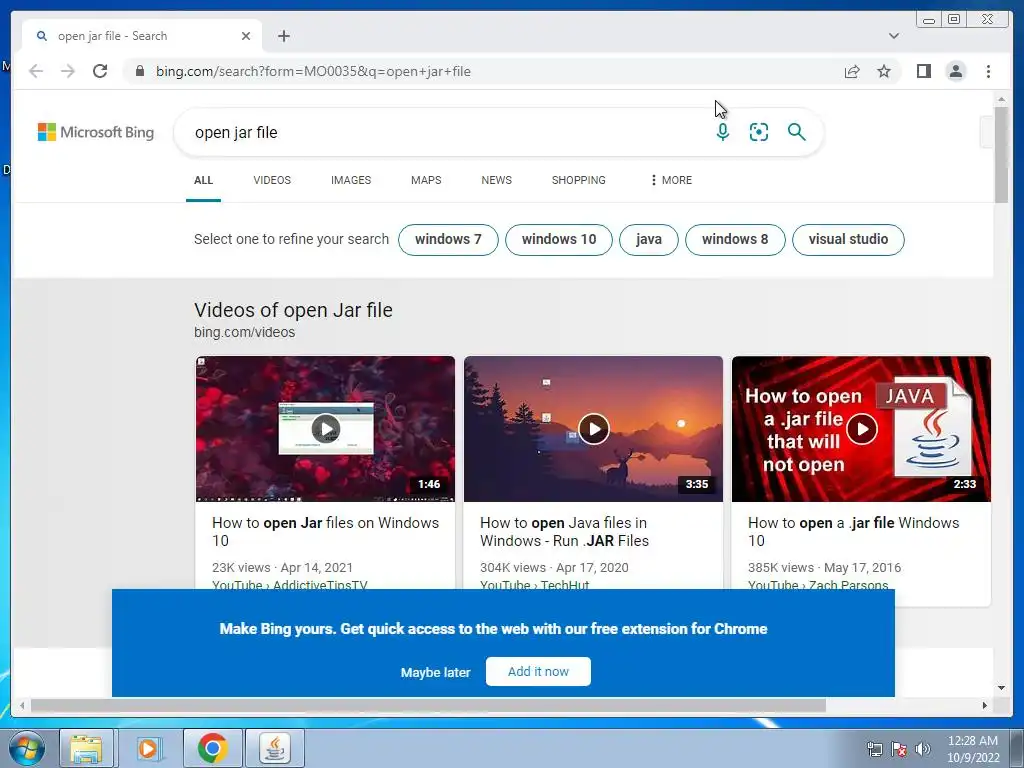Open Chrome profile avatar
This screenshot has width=1024, height=768.
click(x=956, y=71)
